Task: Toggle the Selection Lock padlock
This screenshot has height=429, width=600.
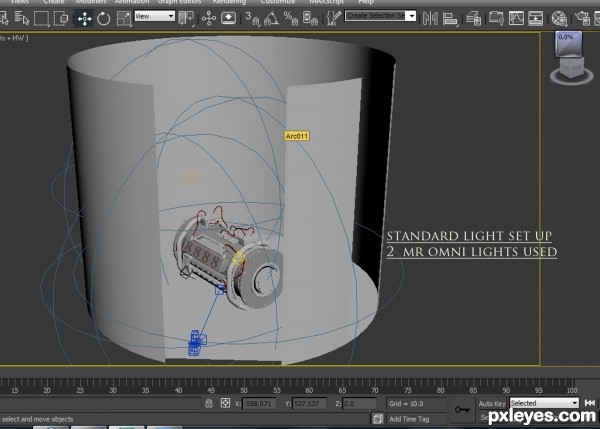Action: [209, 403]
